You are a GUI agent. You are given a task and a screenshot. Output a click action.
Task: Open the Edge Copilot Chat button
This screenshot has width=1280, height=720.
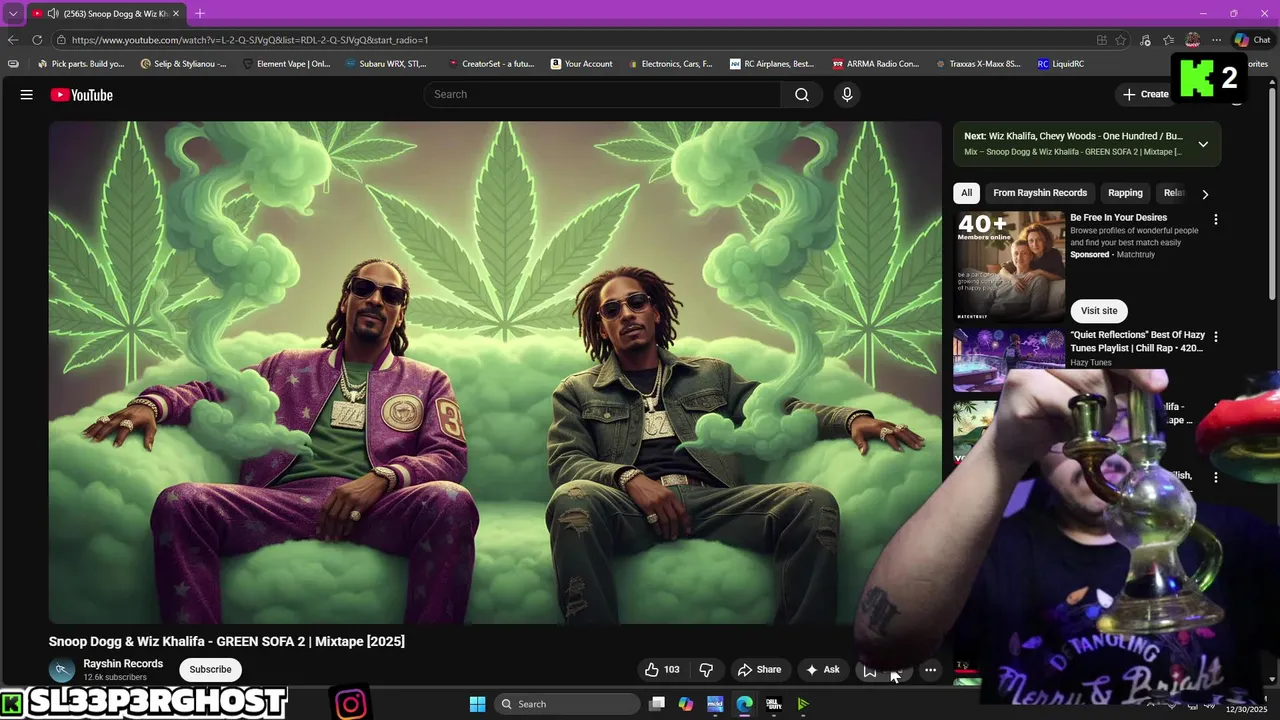click(1252, 40)
